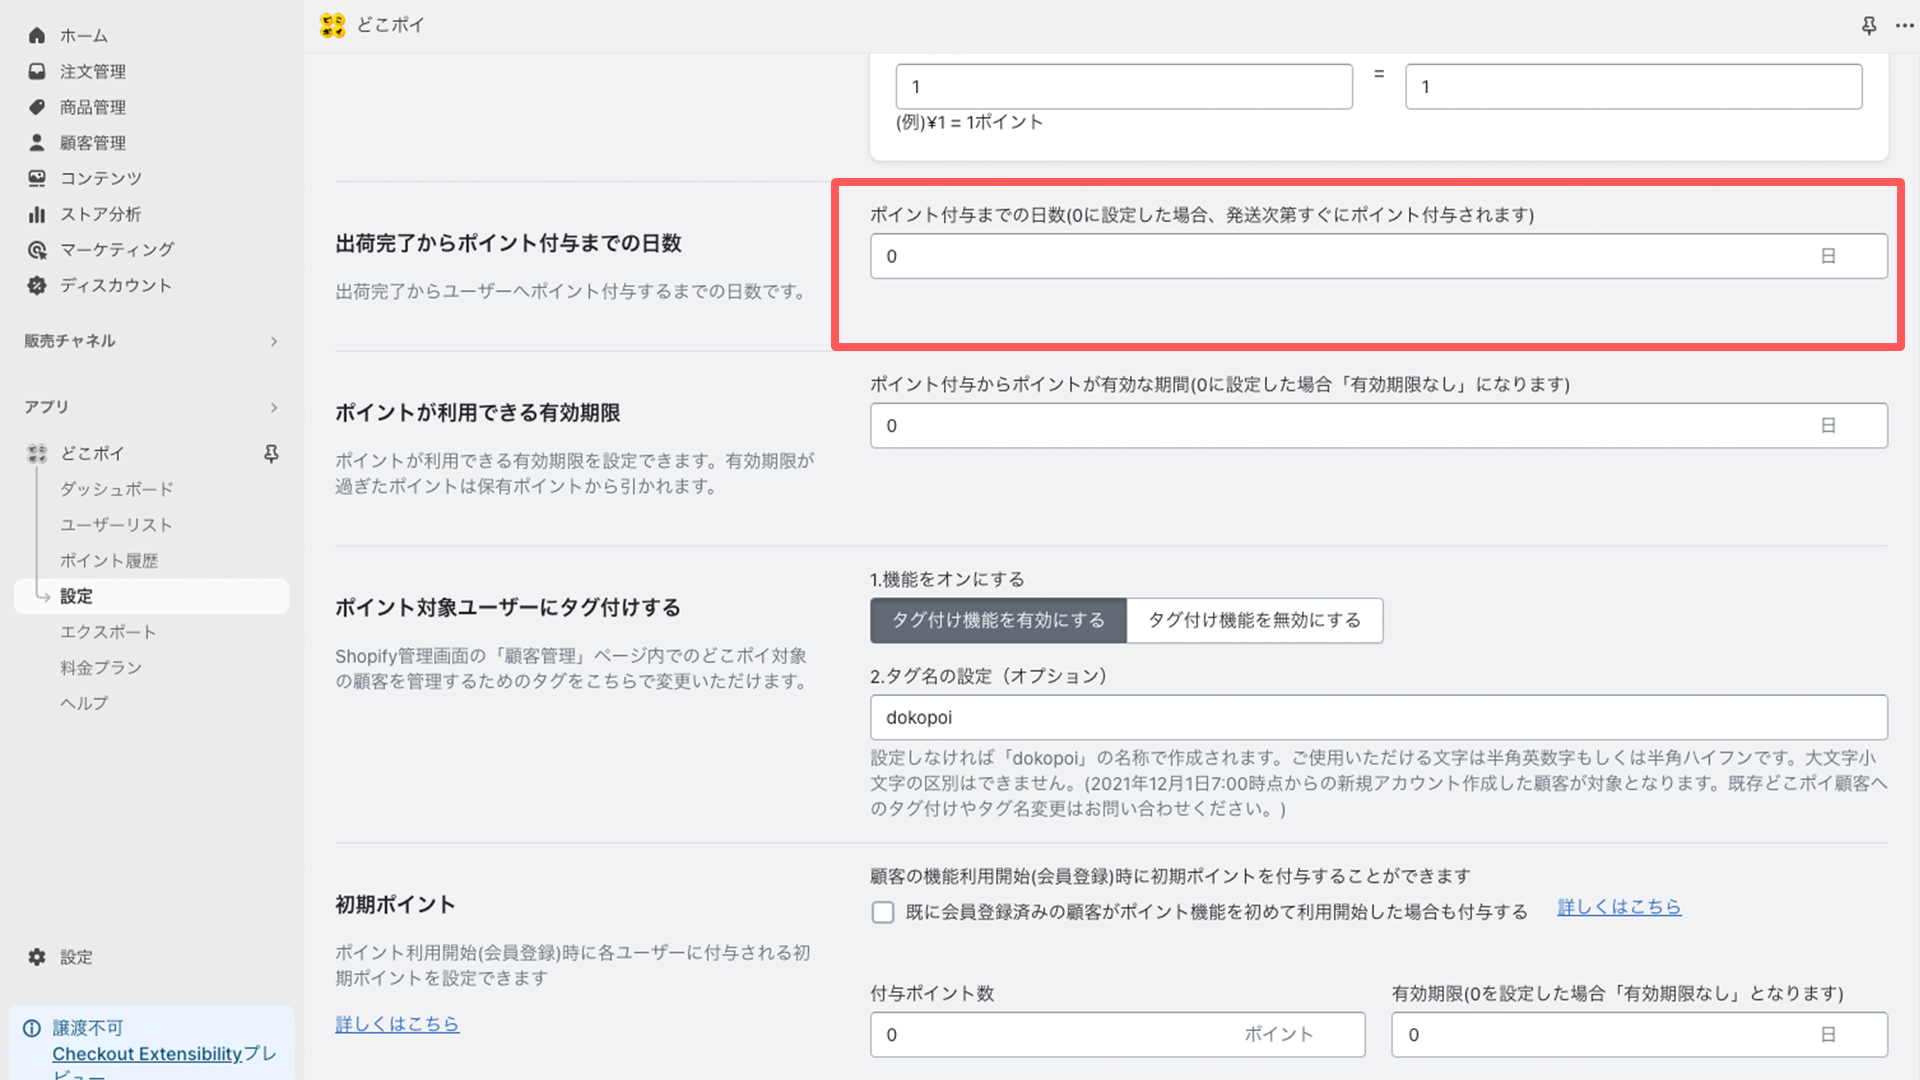Viewport: 1920px width, 1080px height.
Task: Expand the 販売チャネル section chevron
Action: tap(274, 341)
